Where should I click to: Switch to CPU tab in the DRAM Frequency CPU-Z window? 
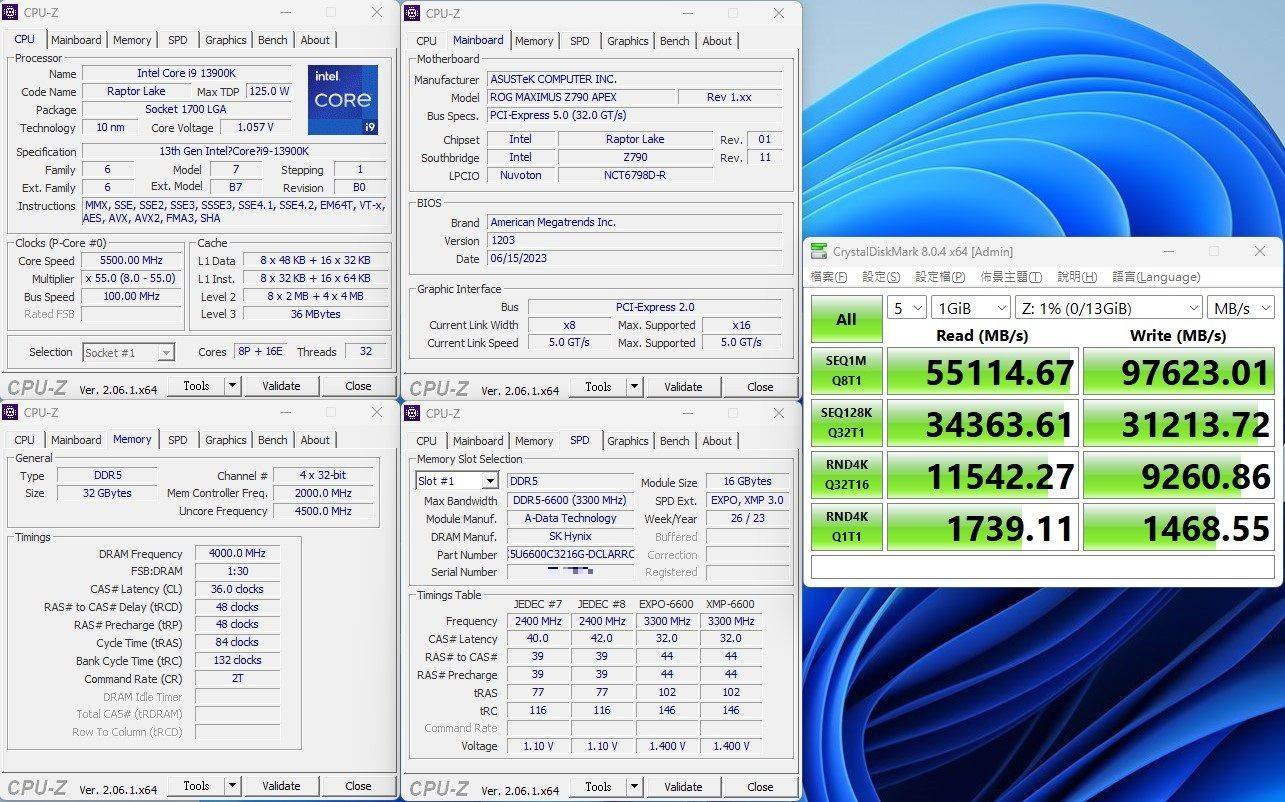click(25, 440)
